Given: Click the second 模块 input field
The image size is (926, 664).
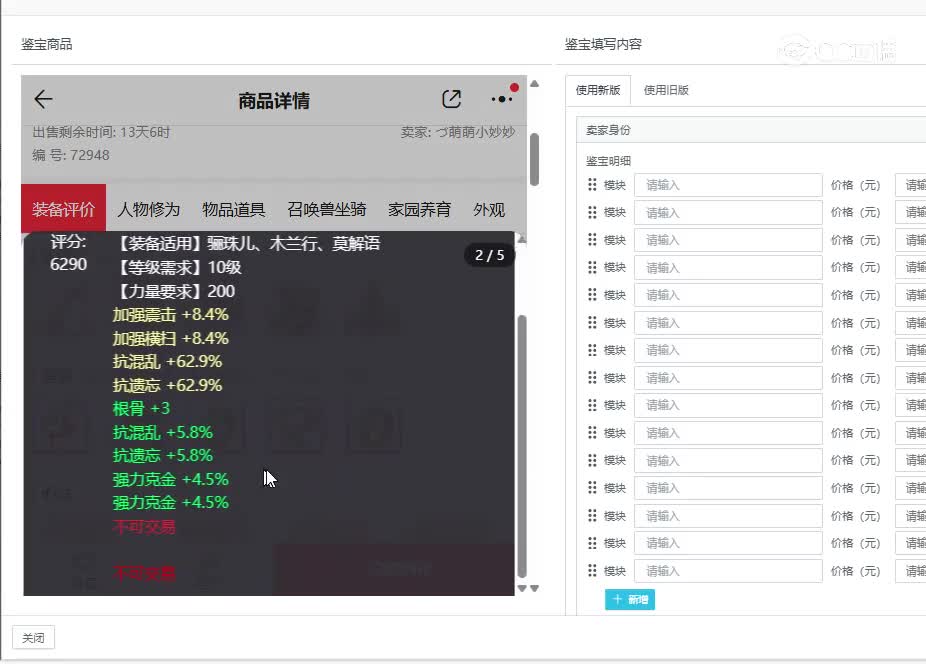Looking at the screenshot, I should 728,213.
